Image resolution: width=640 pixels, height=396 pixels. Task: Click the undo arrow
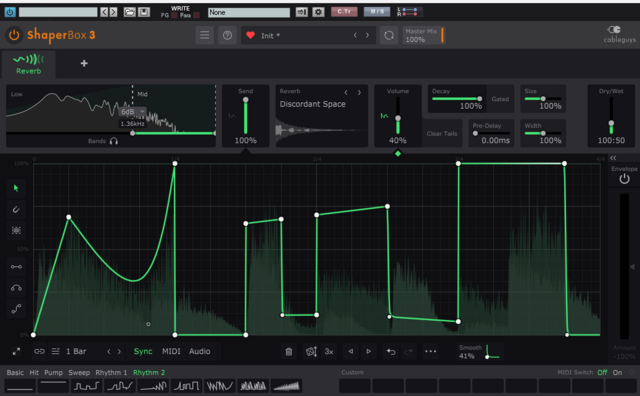coord(391,352)
